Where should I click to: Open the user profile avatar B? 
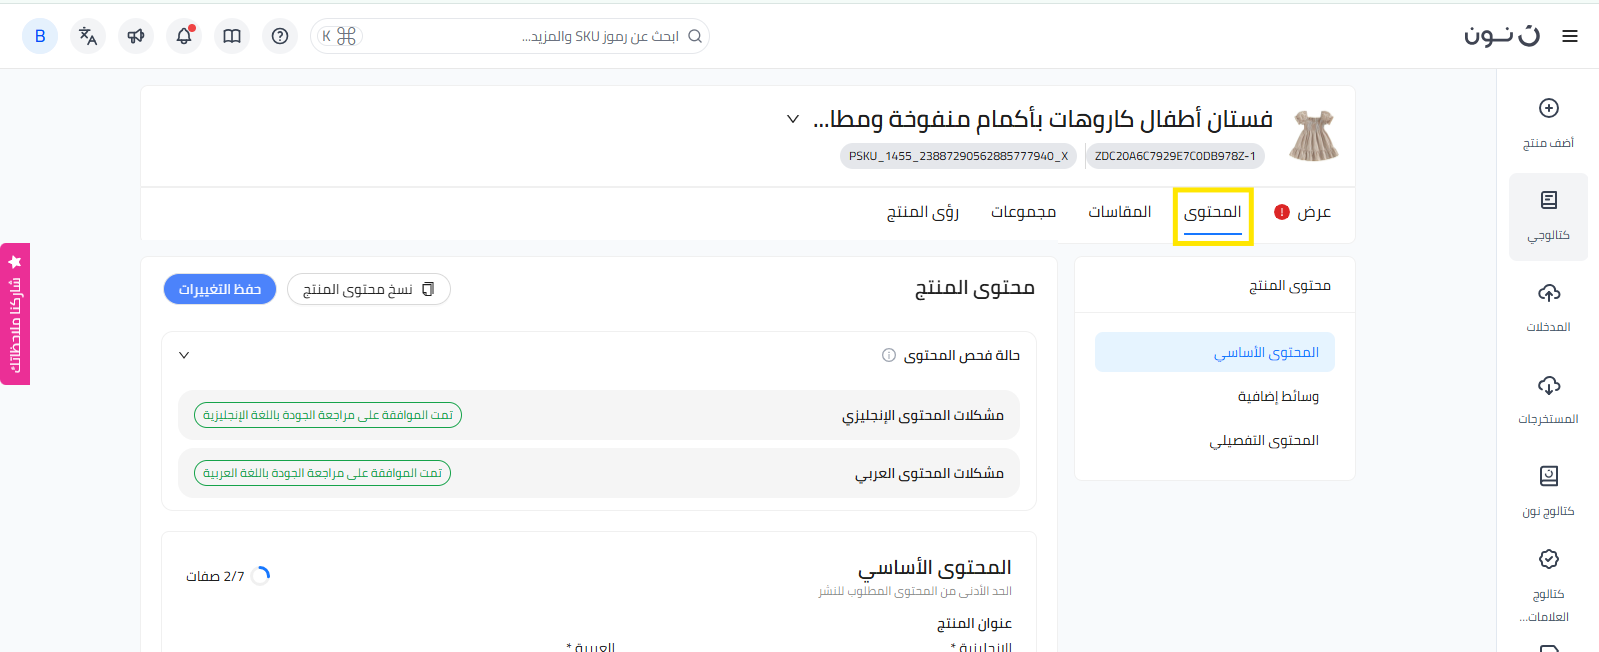40,36
